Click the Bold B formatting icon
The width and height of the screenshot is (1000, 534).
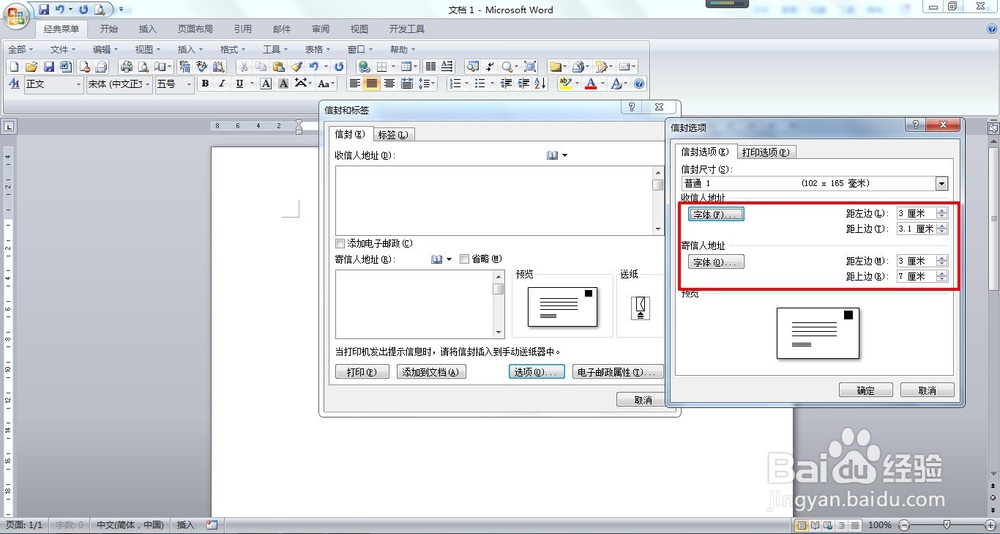[x=205, y=84]
